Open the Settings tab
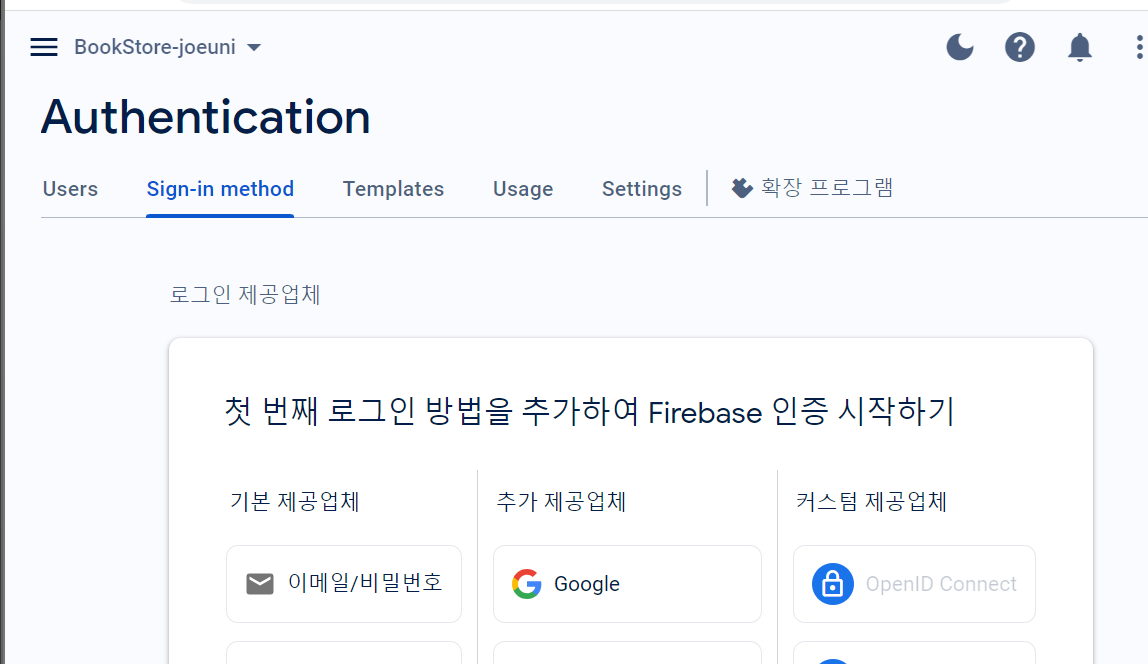The height and width of the screenshot is (664, 1148). [x=641, y=189]
